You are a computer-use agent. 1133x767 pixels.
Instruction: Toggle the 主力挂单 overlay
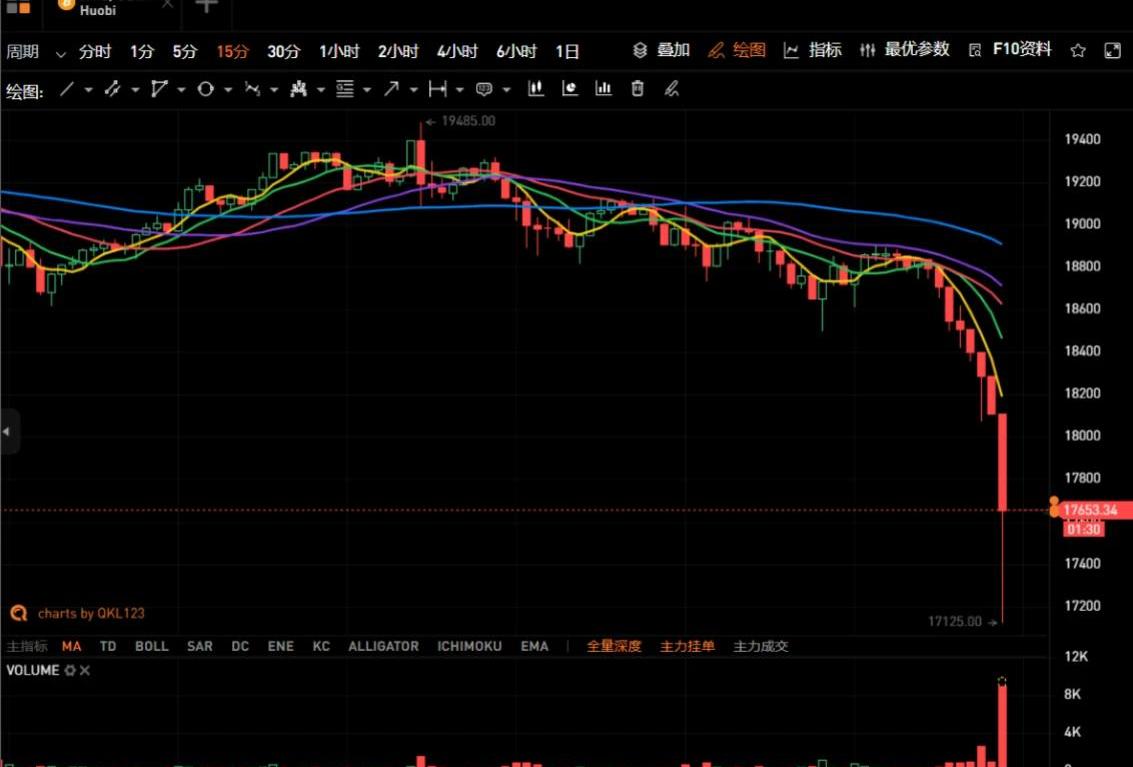687,647
